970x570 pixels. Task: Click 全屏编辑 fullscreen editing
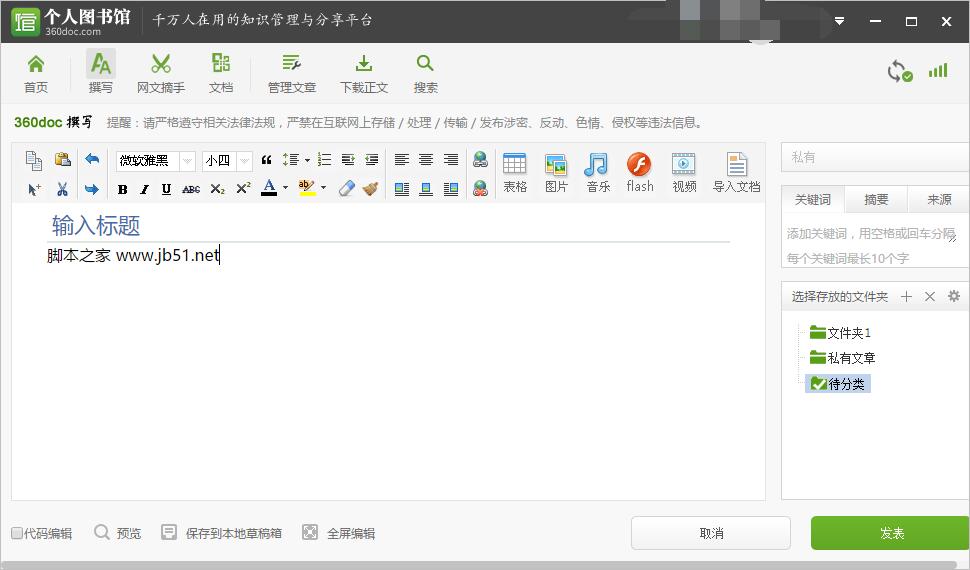click(338, 533)
